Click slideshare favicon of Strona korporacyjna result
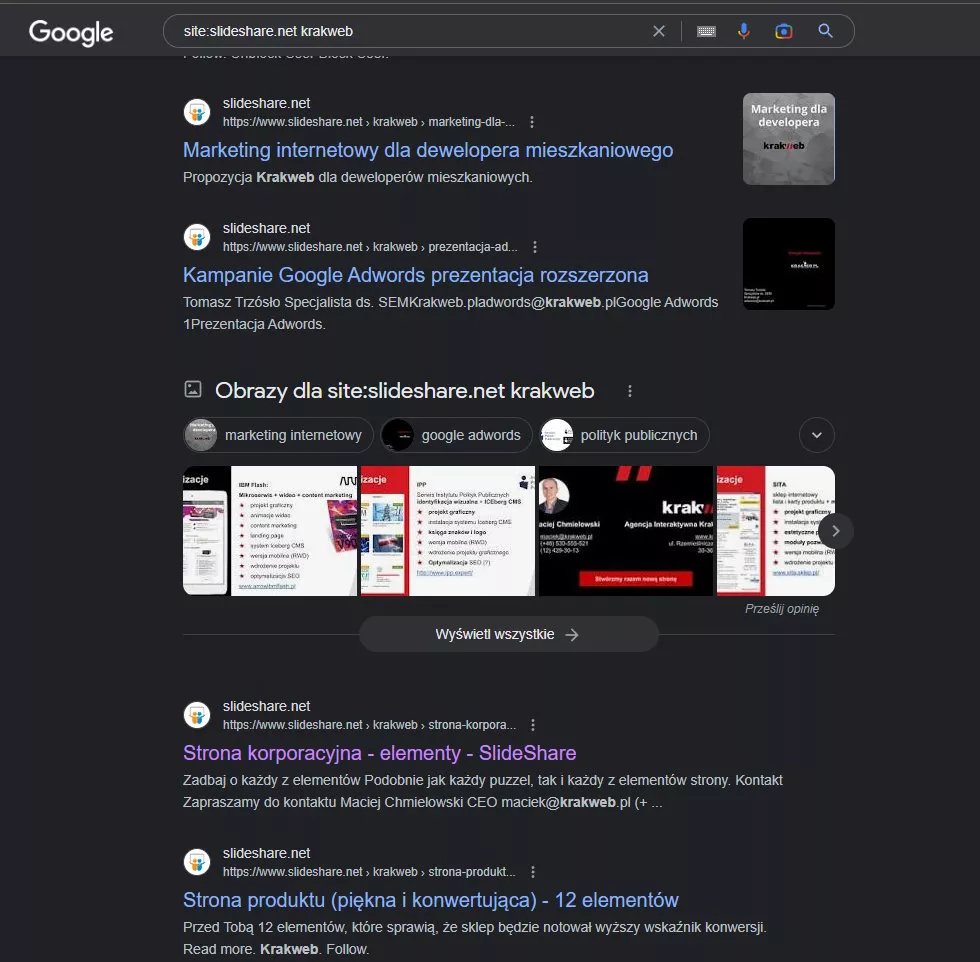The width and height of the screenshot is (980, 962). [197, 715]
